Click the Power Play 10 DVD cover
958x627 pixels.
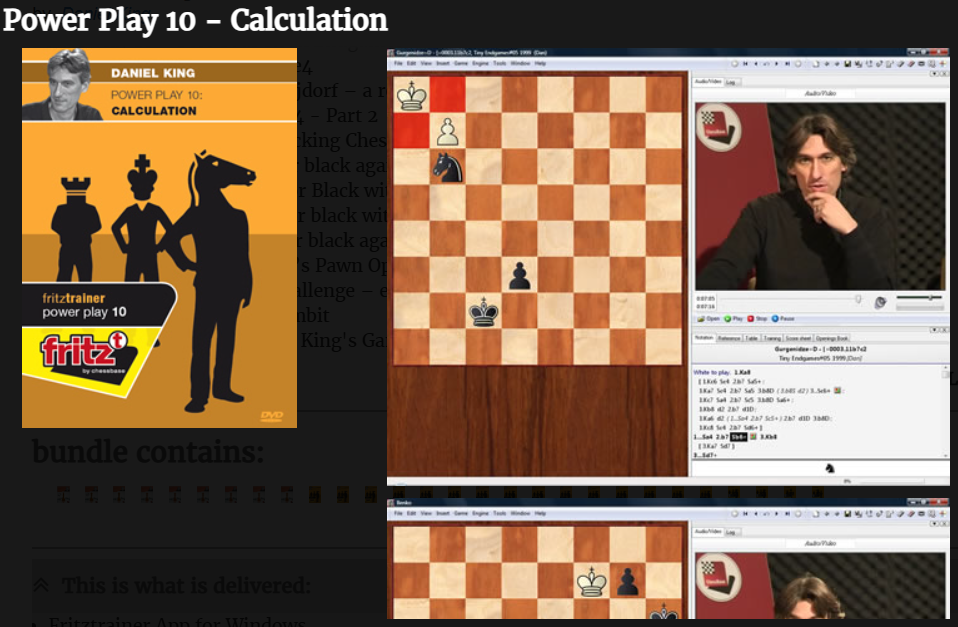(159, 238)
